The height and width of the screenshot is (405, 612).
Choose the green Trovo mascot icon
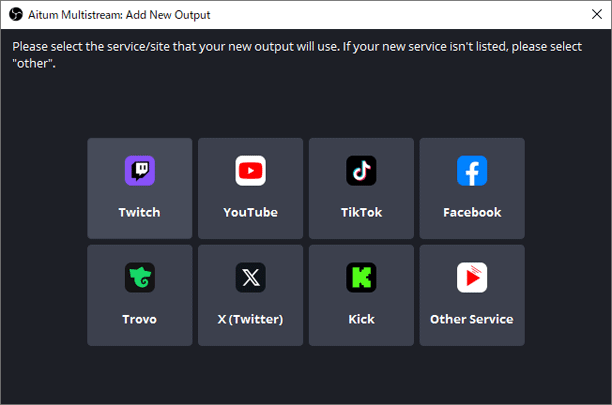pyautogui.click(x=140, y=277)
